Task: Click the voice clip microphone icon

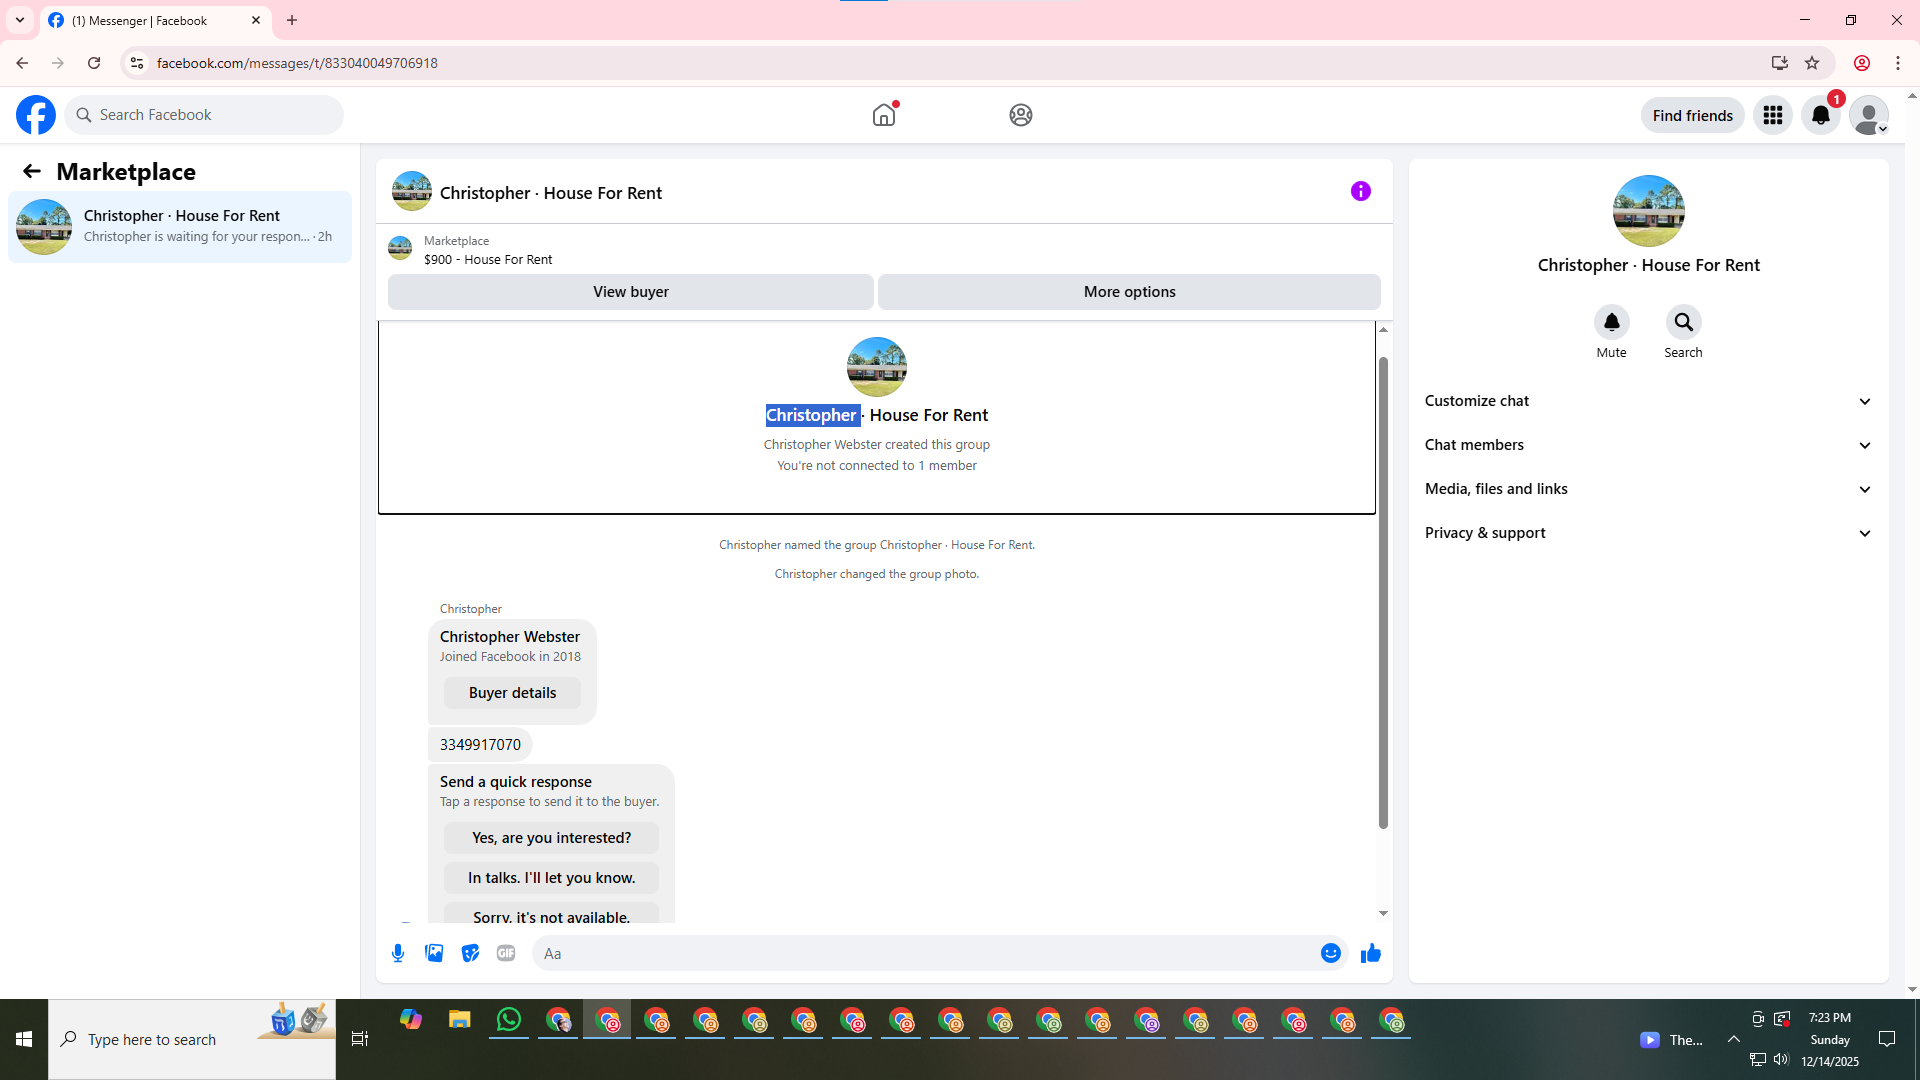Action: 398,953
